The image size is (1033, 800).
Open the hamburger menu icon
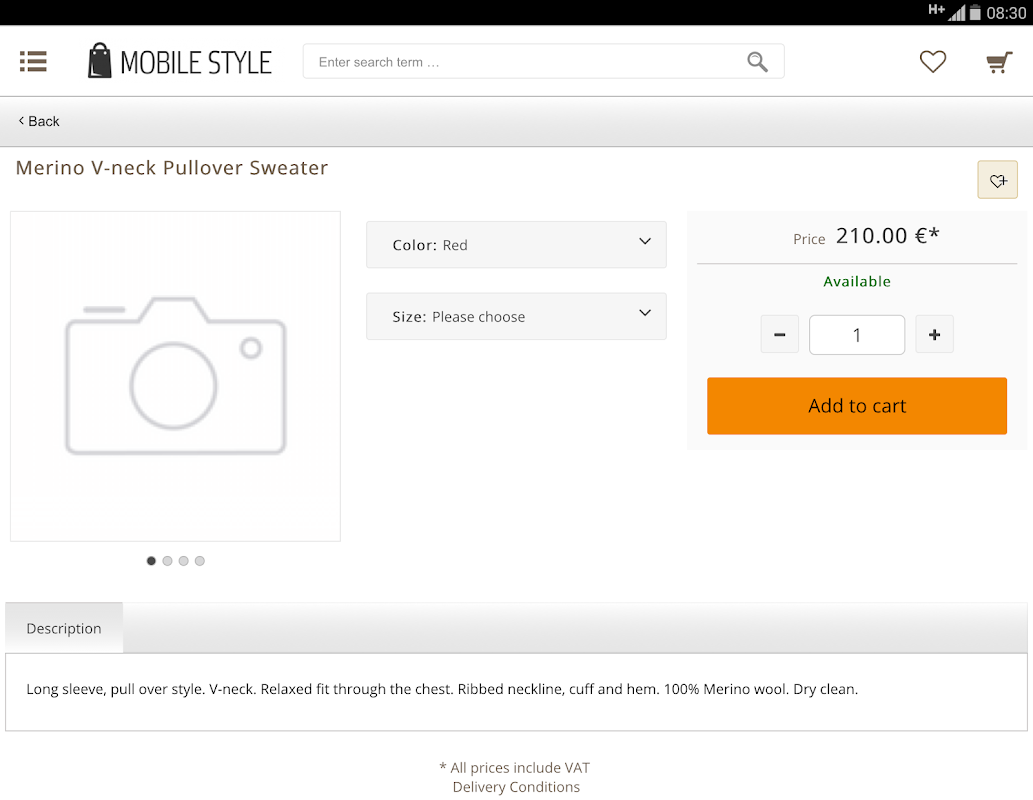tap(33, 62)
